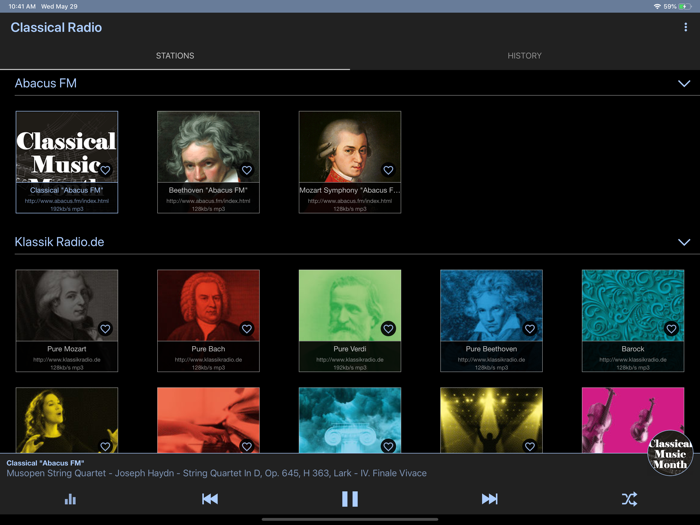
Task: Pause the current playback
Action: [x=350, y=499]
